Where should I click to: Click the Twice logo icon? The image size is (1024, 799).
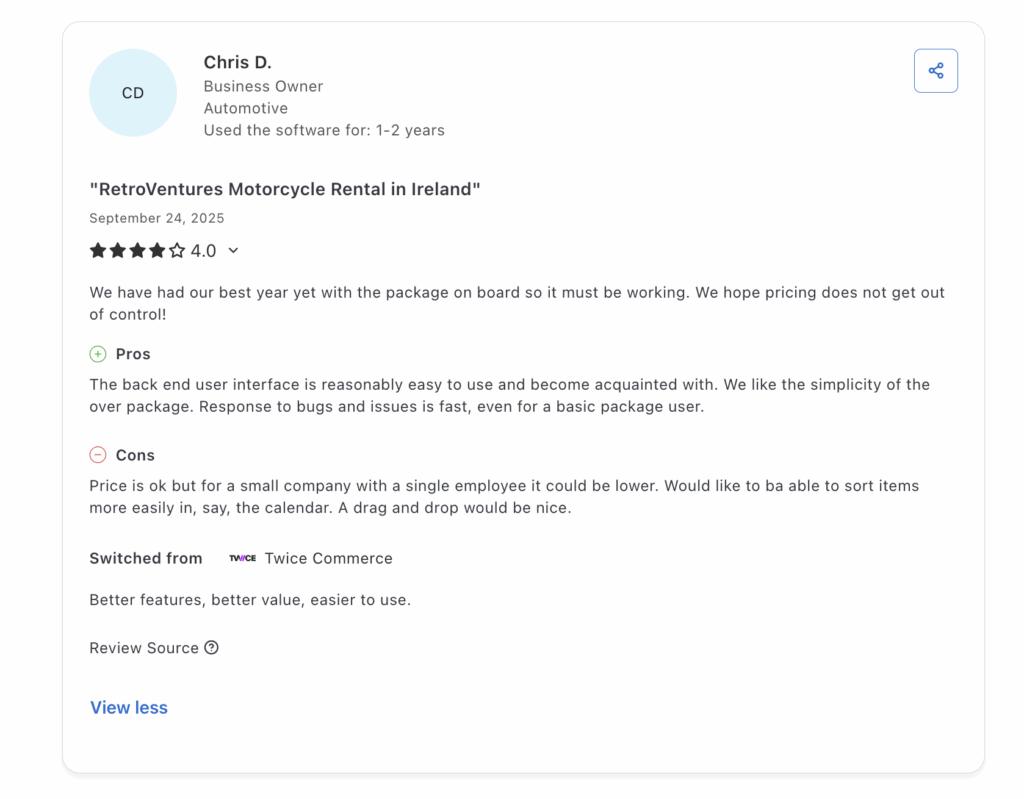point(242,558)
